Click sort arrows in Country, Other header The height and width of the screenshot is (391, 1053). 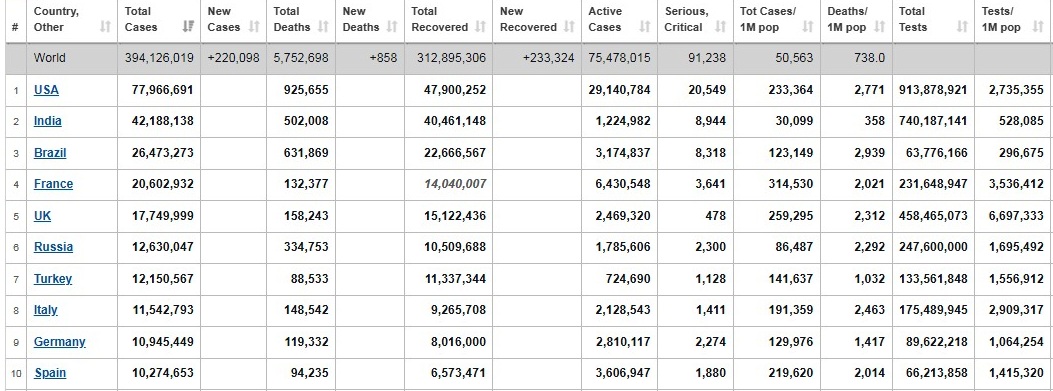[105, 27]
